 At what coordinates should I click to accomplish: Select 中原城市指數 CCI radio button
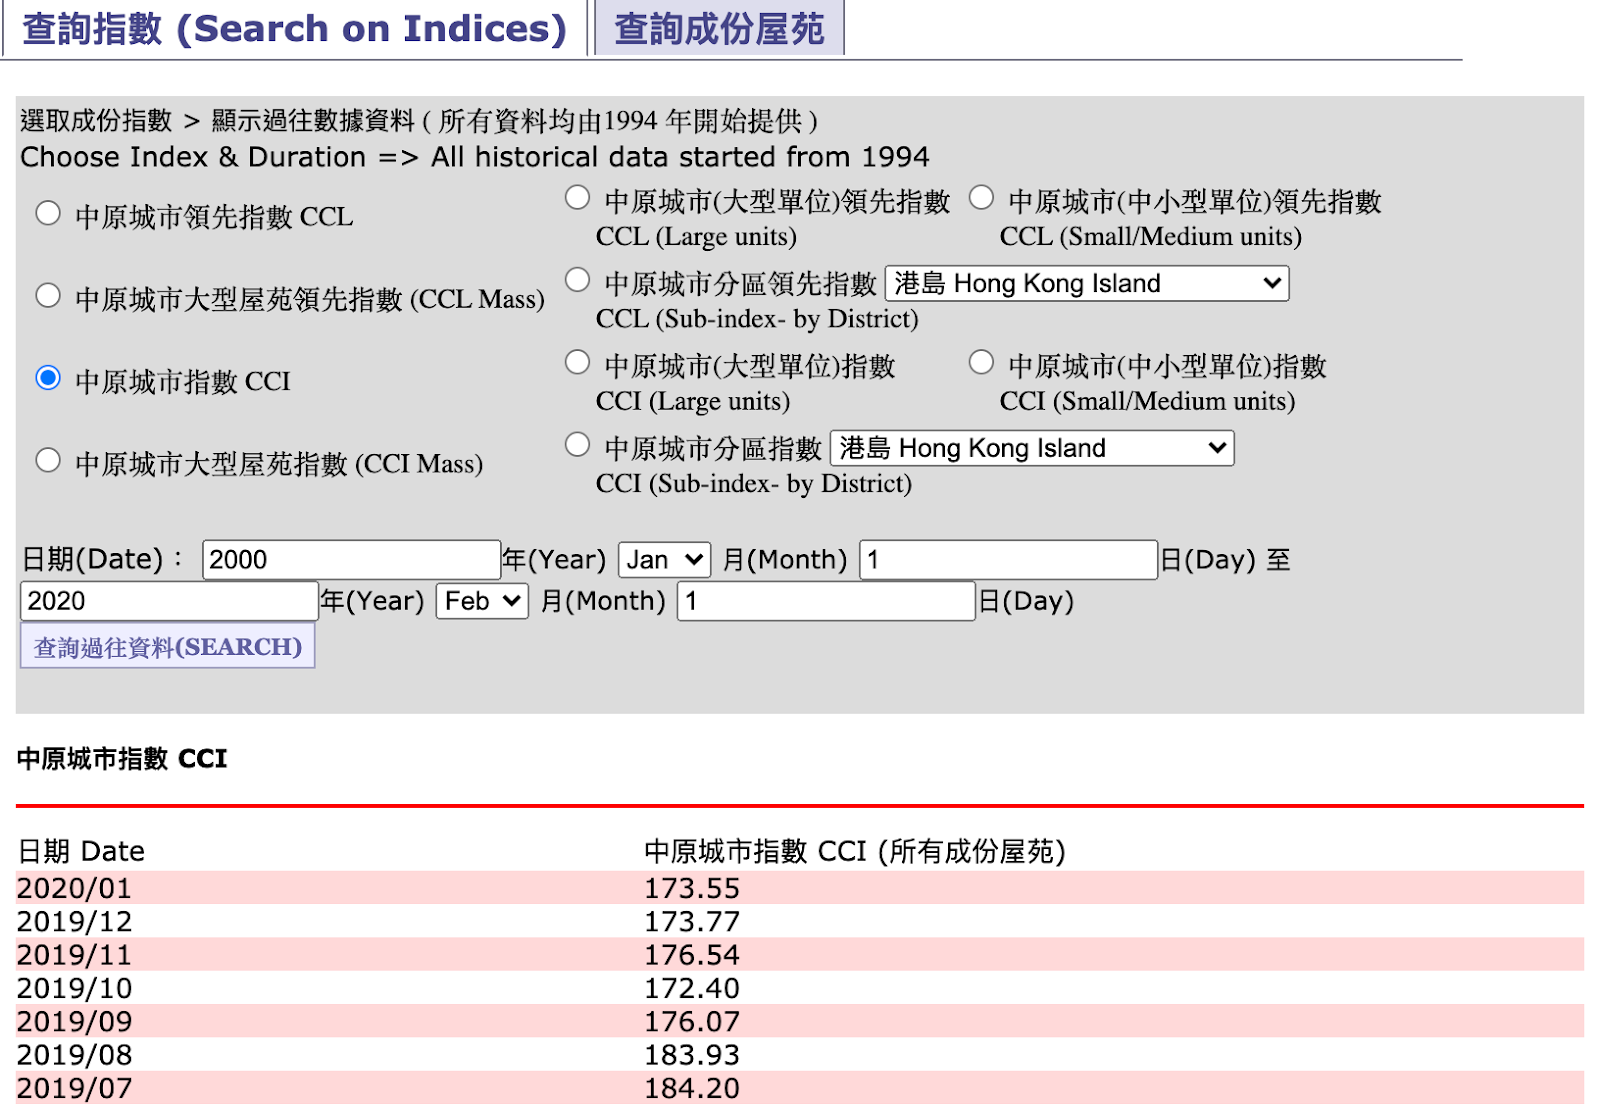click(x=48, y=378)
